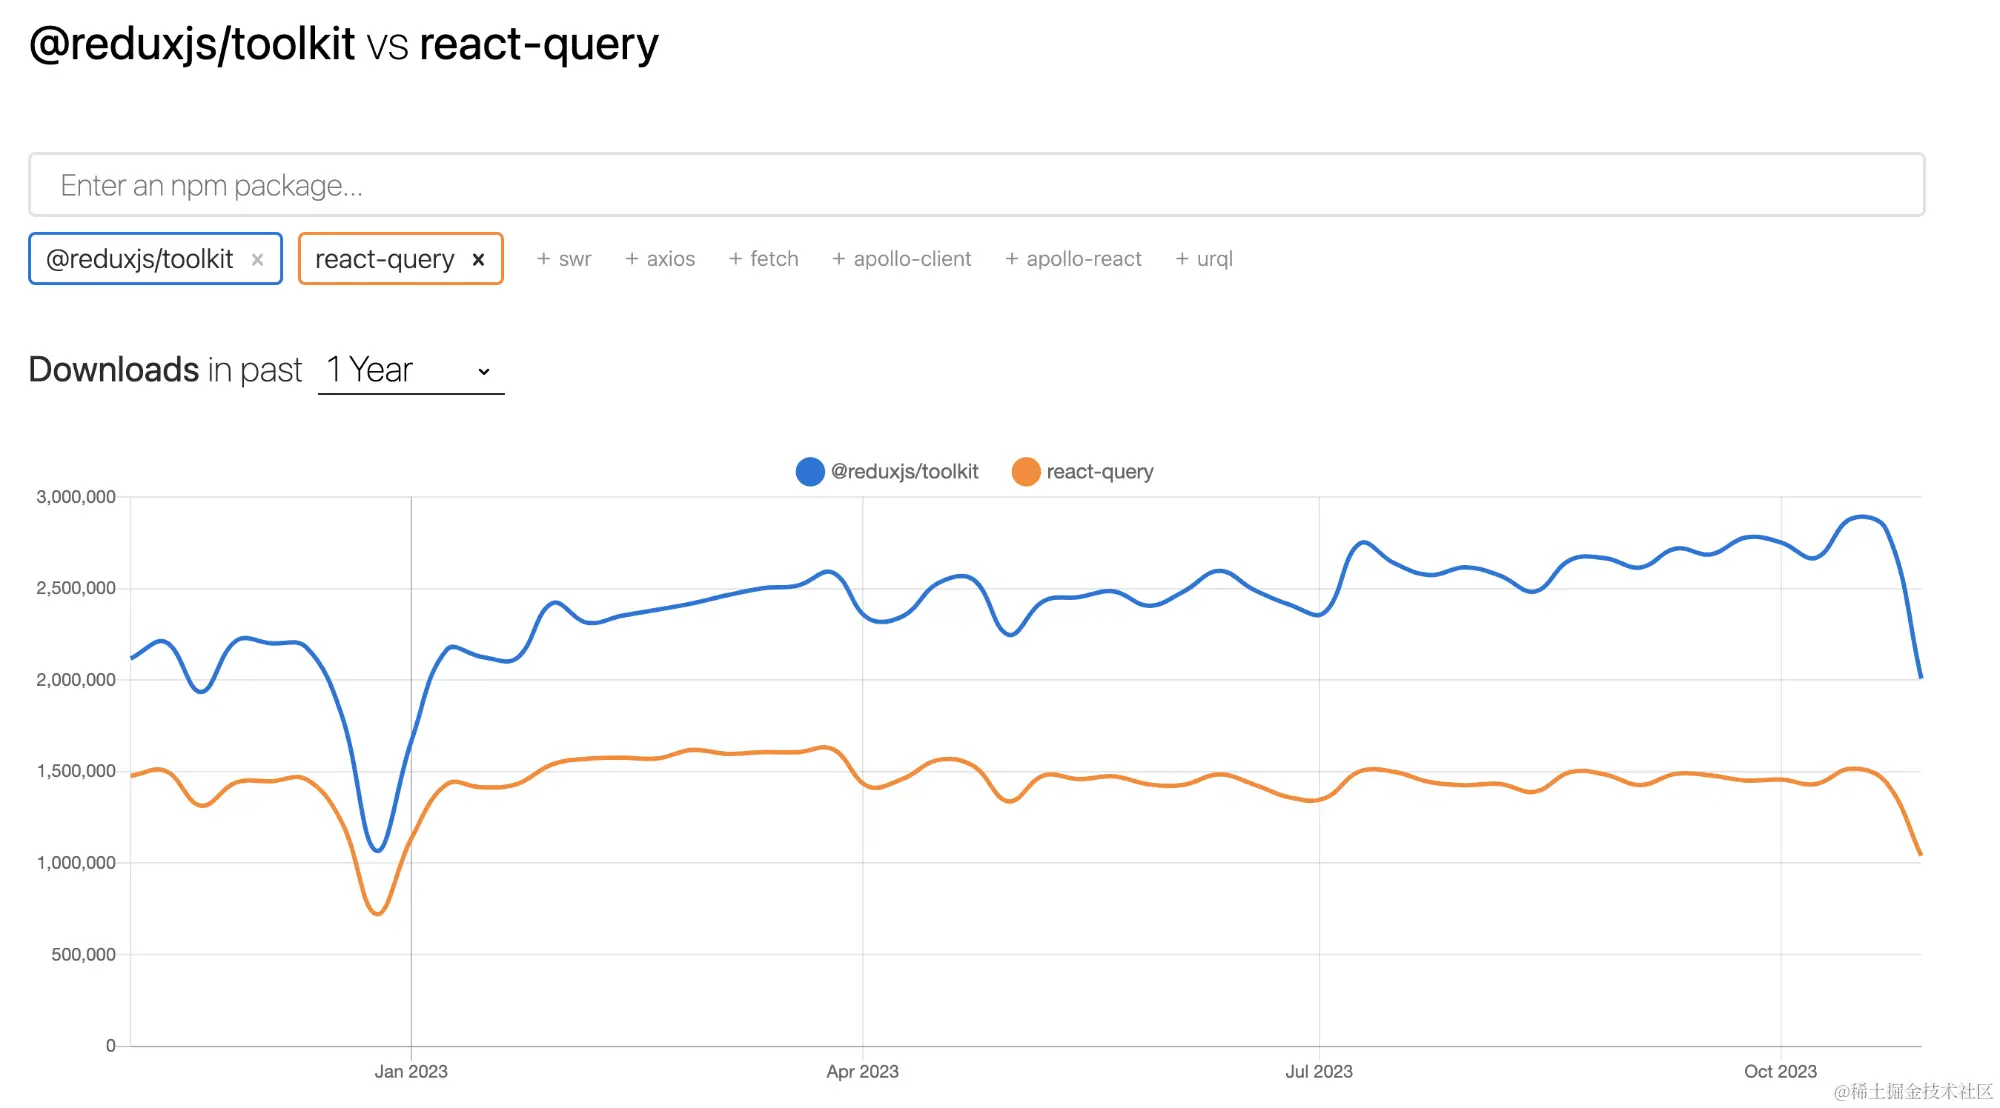Click the Apr 2023 axis label
The width and height of the screenshot is (2000, 1108).
coord(862,1071)
